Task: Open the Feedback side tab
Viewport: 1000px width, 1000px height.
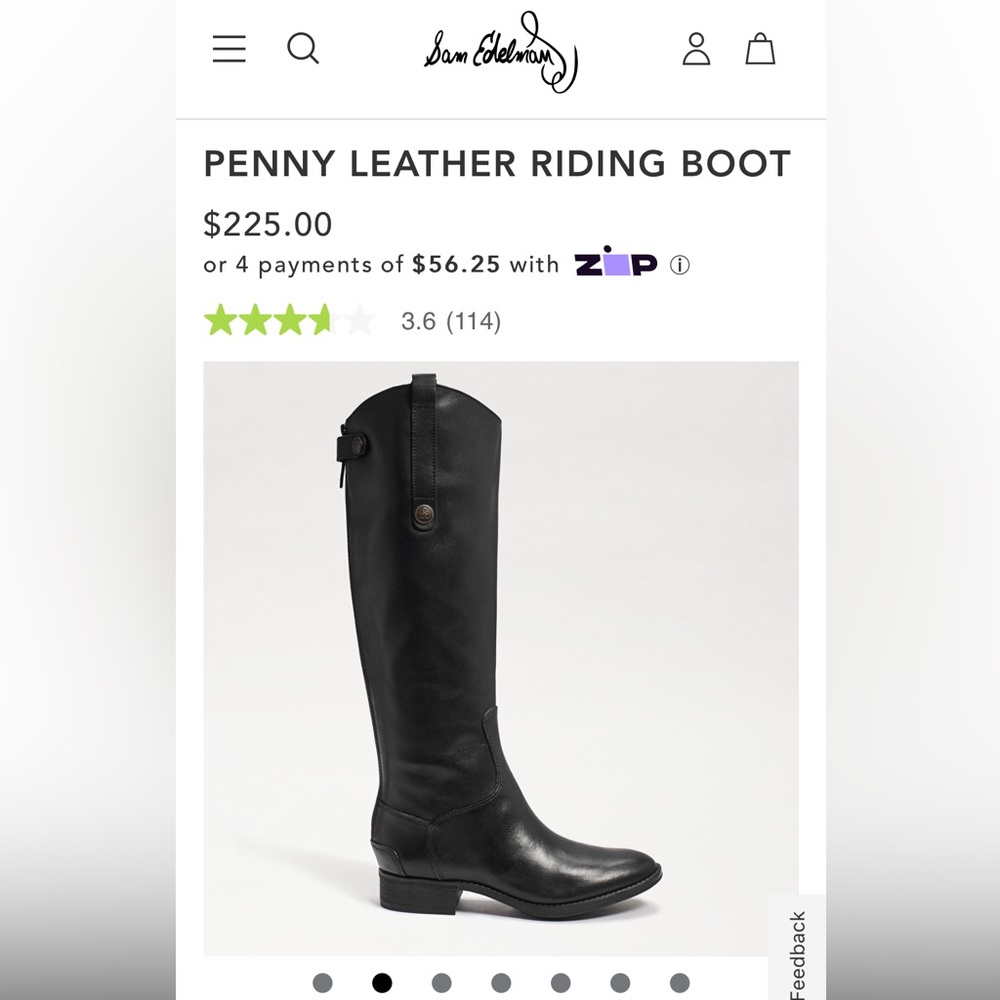Action: (x=797, y=952)
